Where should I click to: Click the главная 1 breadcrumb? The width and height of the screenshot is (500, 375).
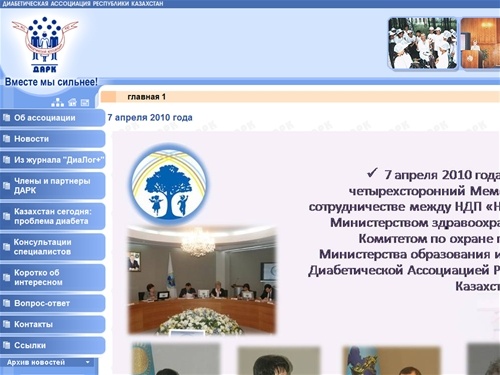pos(147,97)
